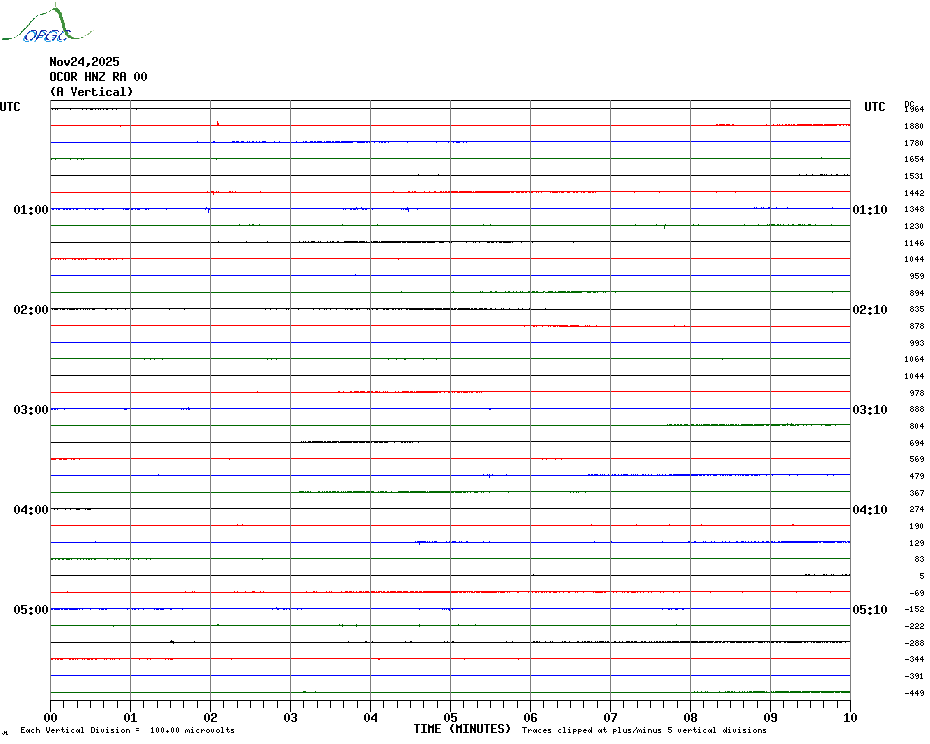Image resolution: width=930 pixels, height=744 pixels.
Task: Click the (A Vertical) component label
Action: 90,92
